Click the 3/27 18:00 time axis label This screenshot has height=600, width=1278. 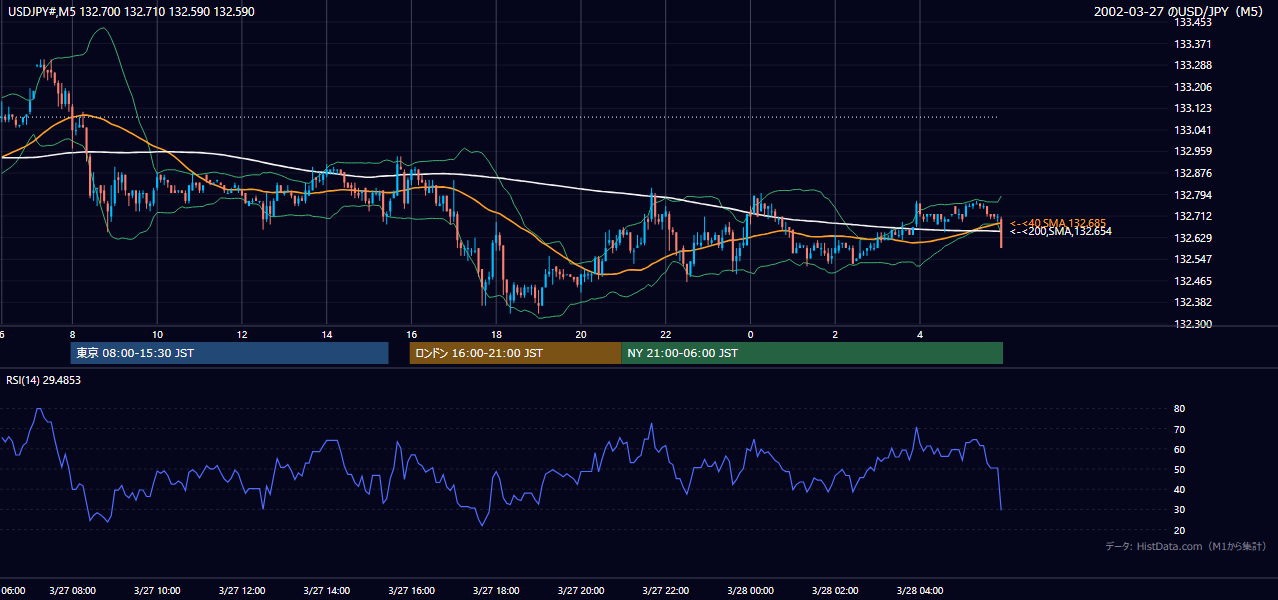495,591
